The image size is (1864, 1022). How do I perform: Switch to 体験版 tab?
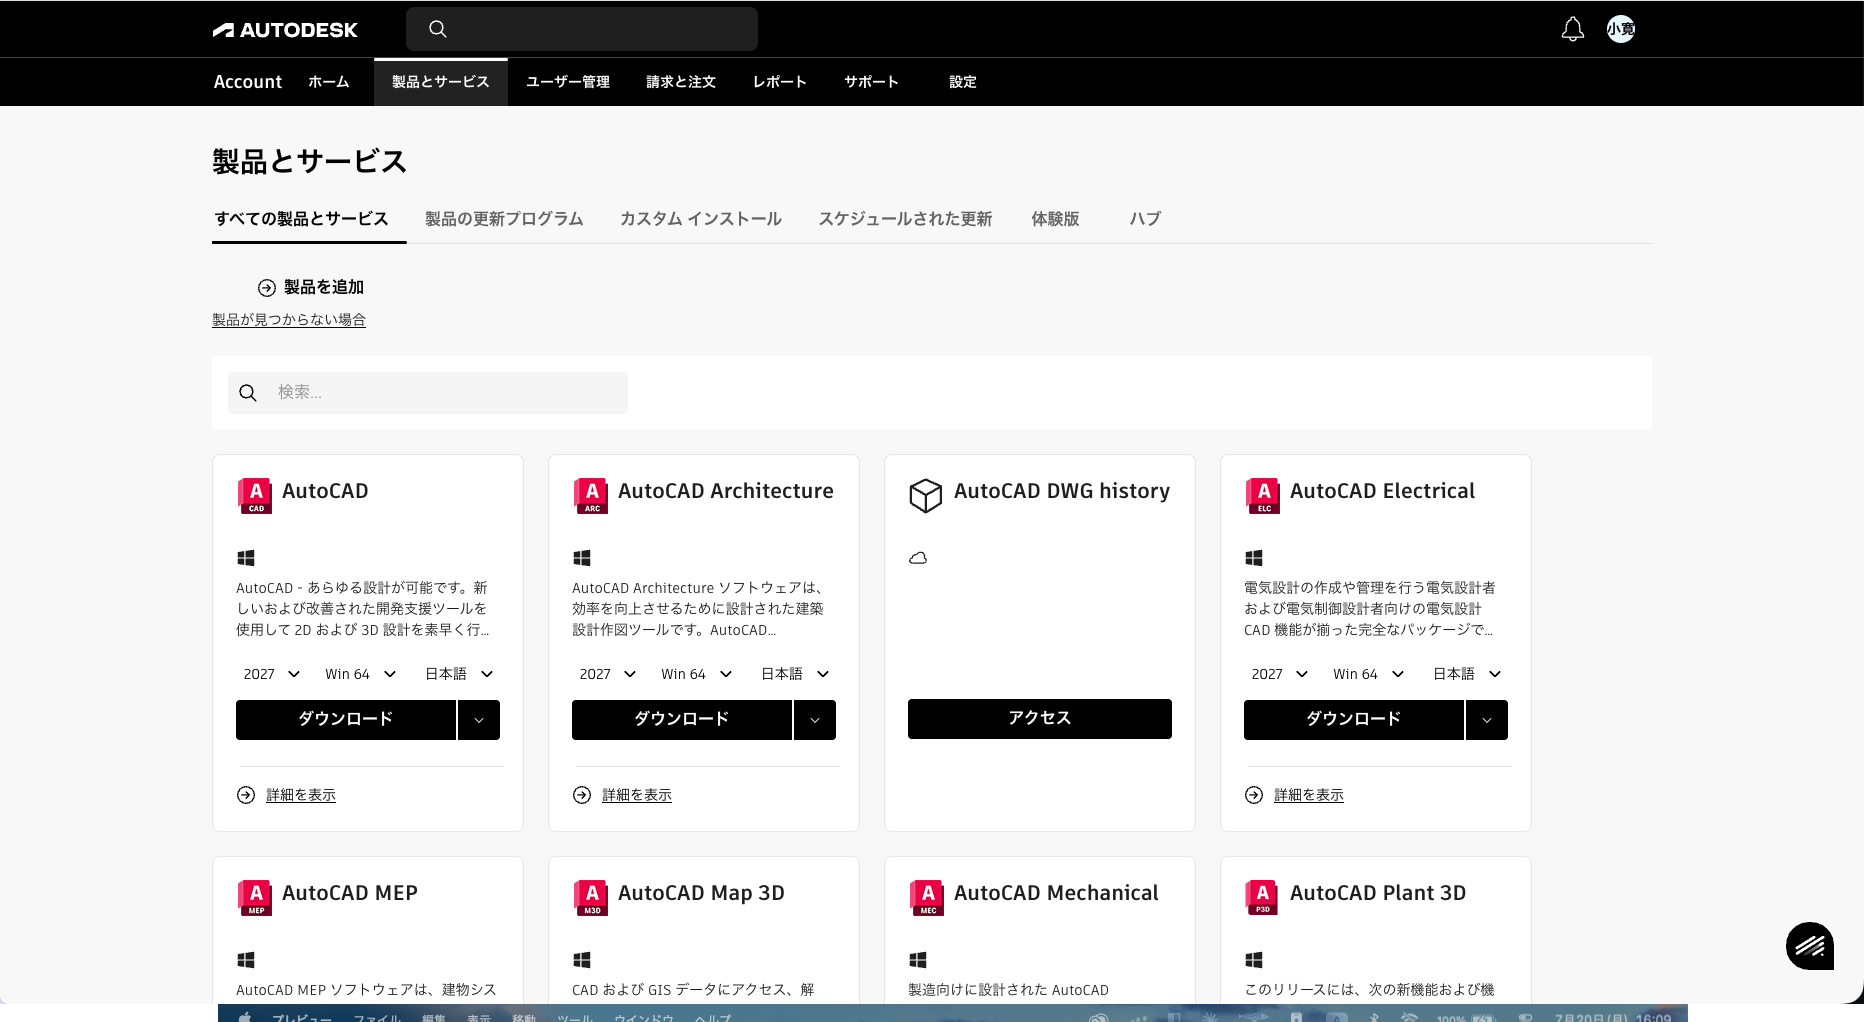click(x=1056, y=219)
